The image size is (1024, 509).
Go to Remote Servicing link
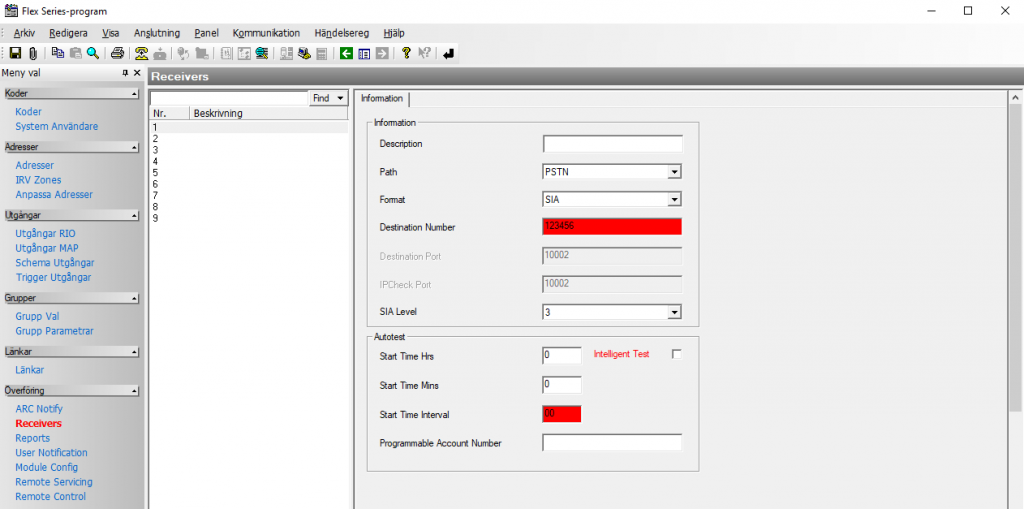[x=54, y=482]
